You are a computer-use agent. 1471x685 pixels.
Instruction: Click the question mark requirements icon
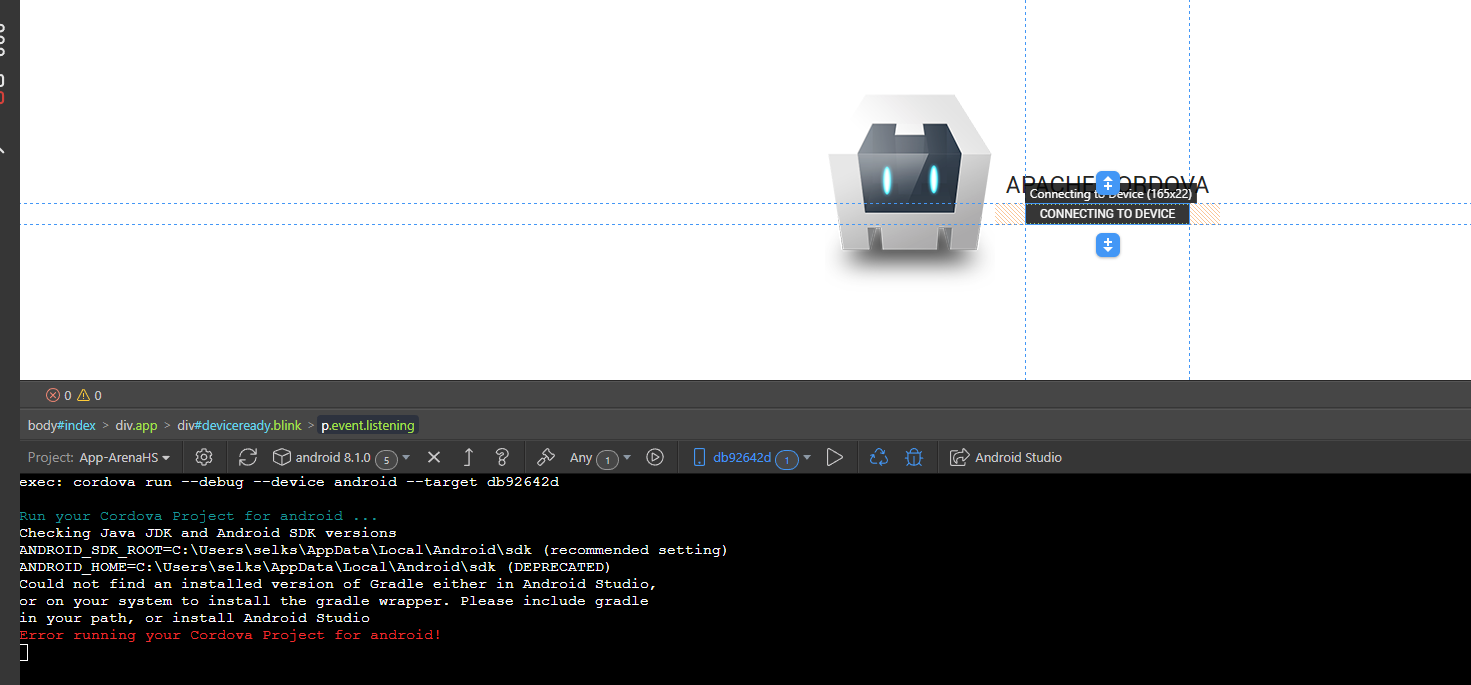point(503,457)
